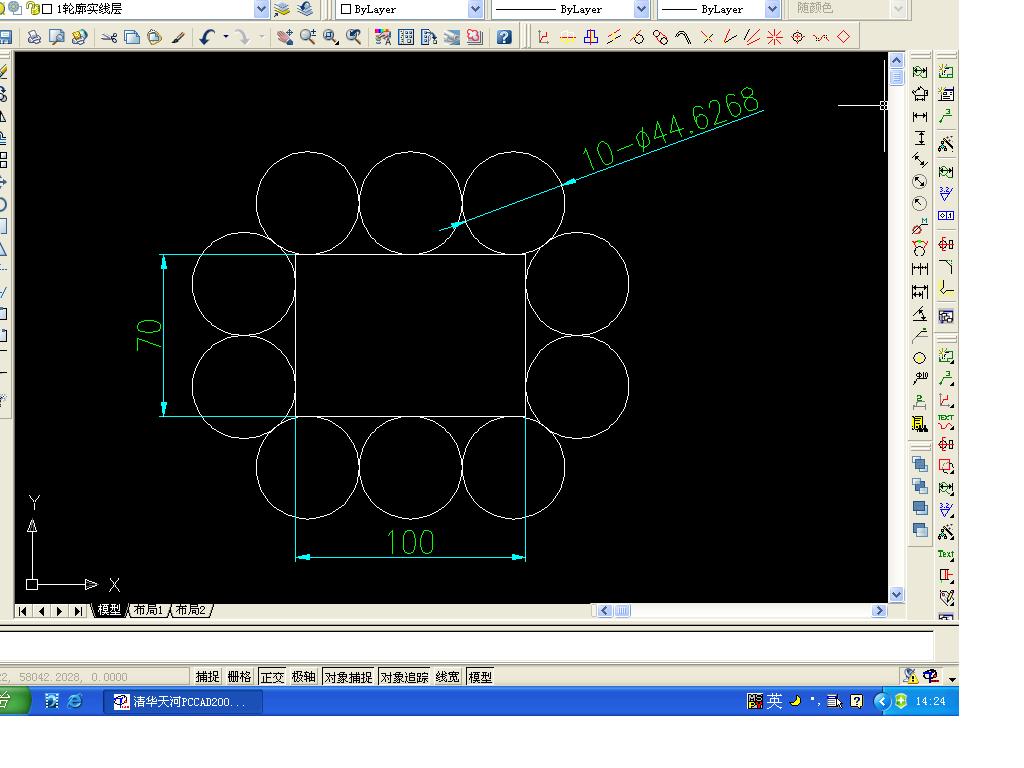
Task: Select the Angular Dimension tool
Action: (920, 314)
